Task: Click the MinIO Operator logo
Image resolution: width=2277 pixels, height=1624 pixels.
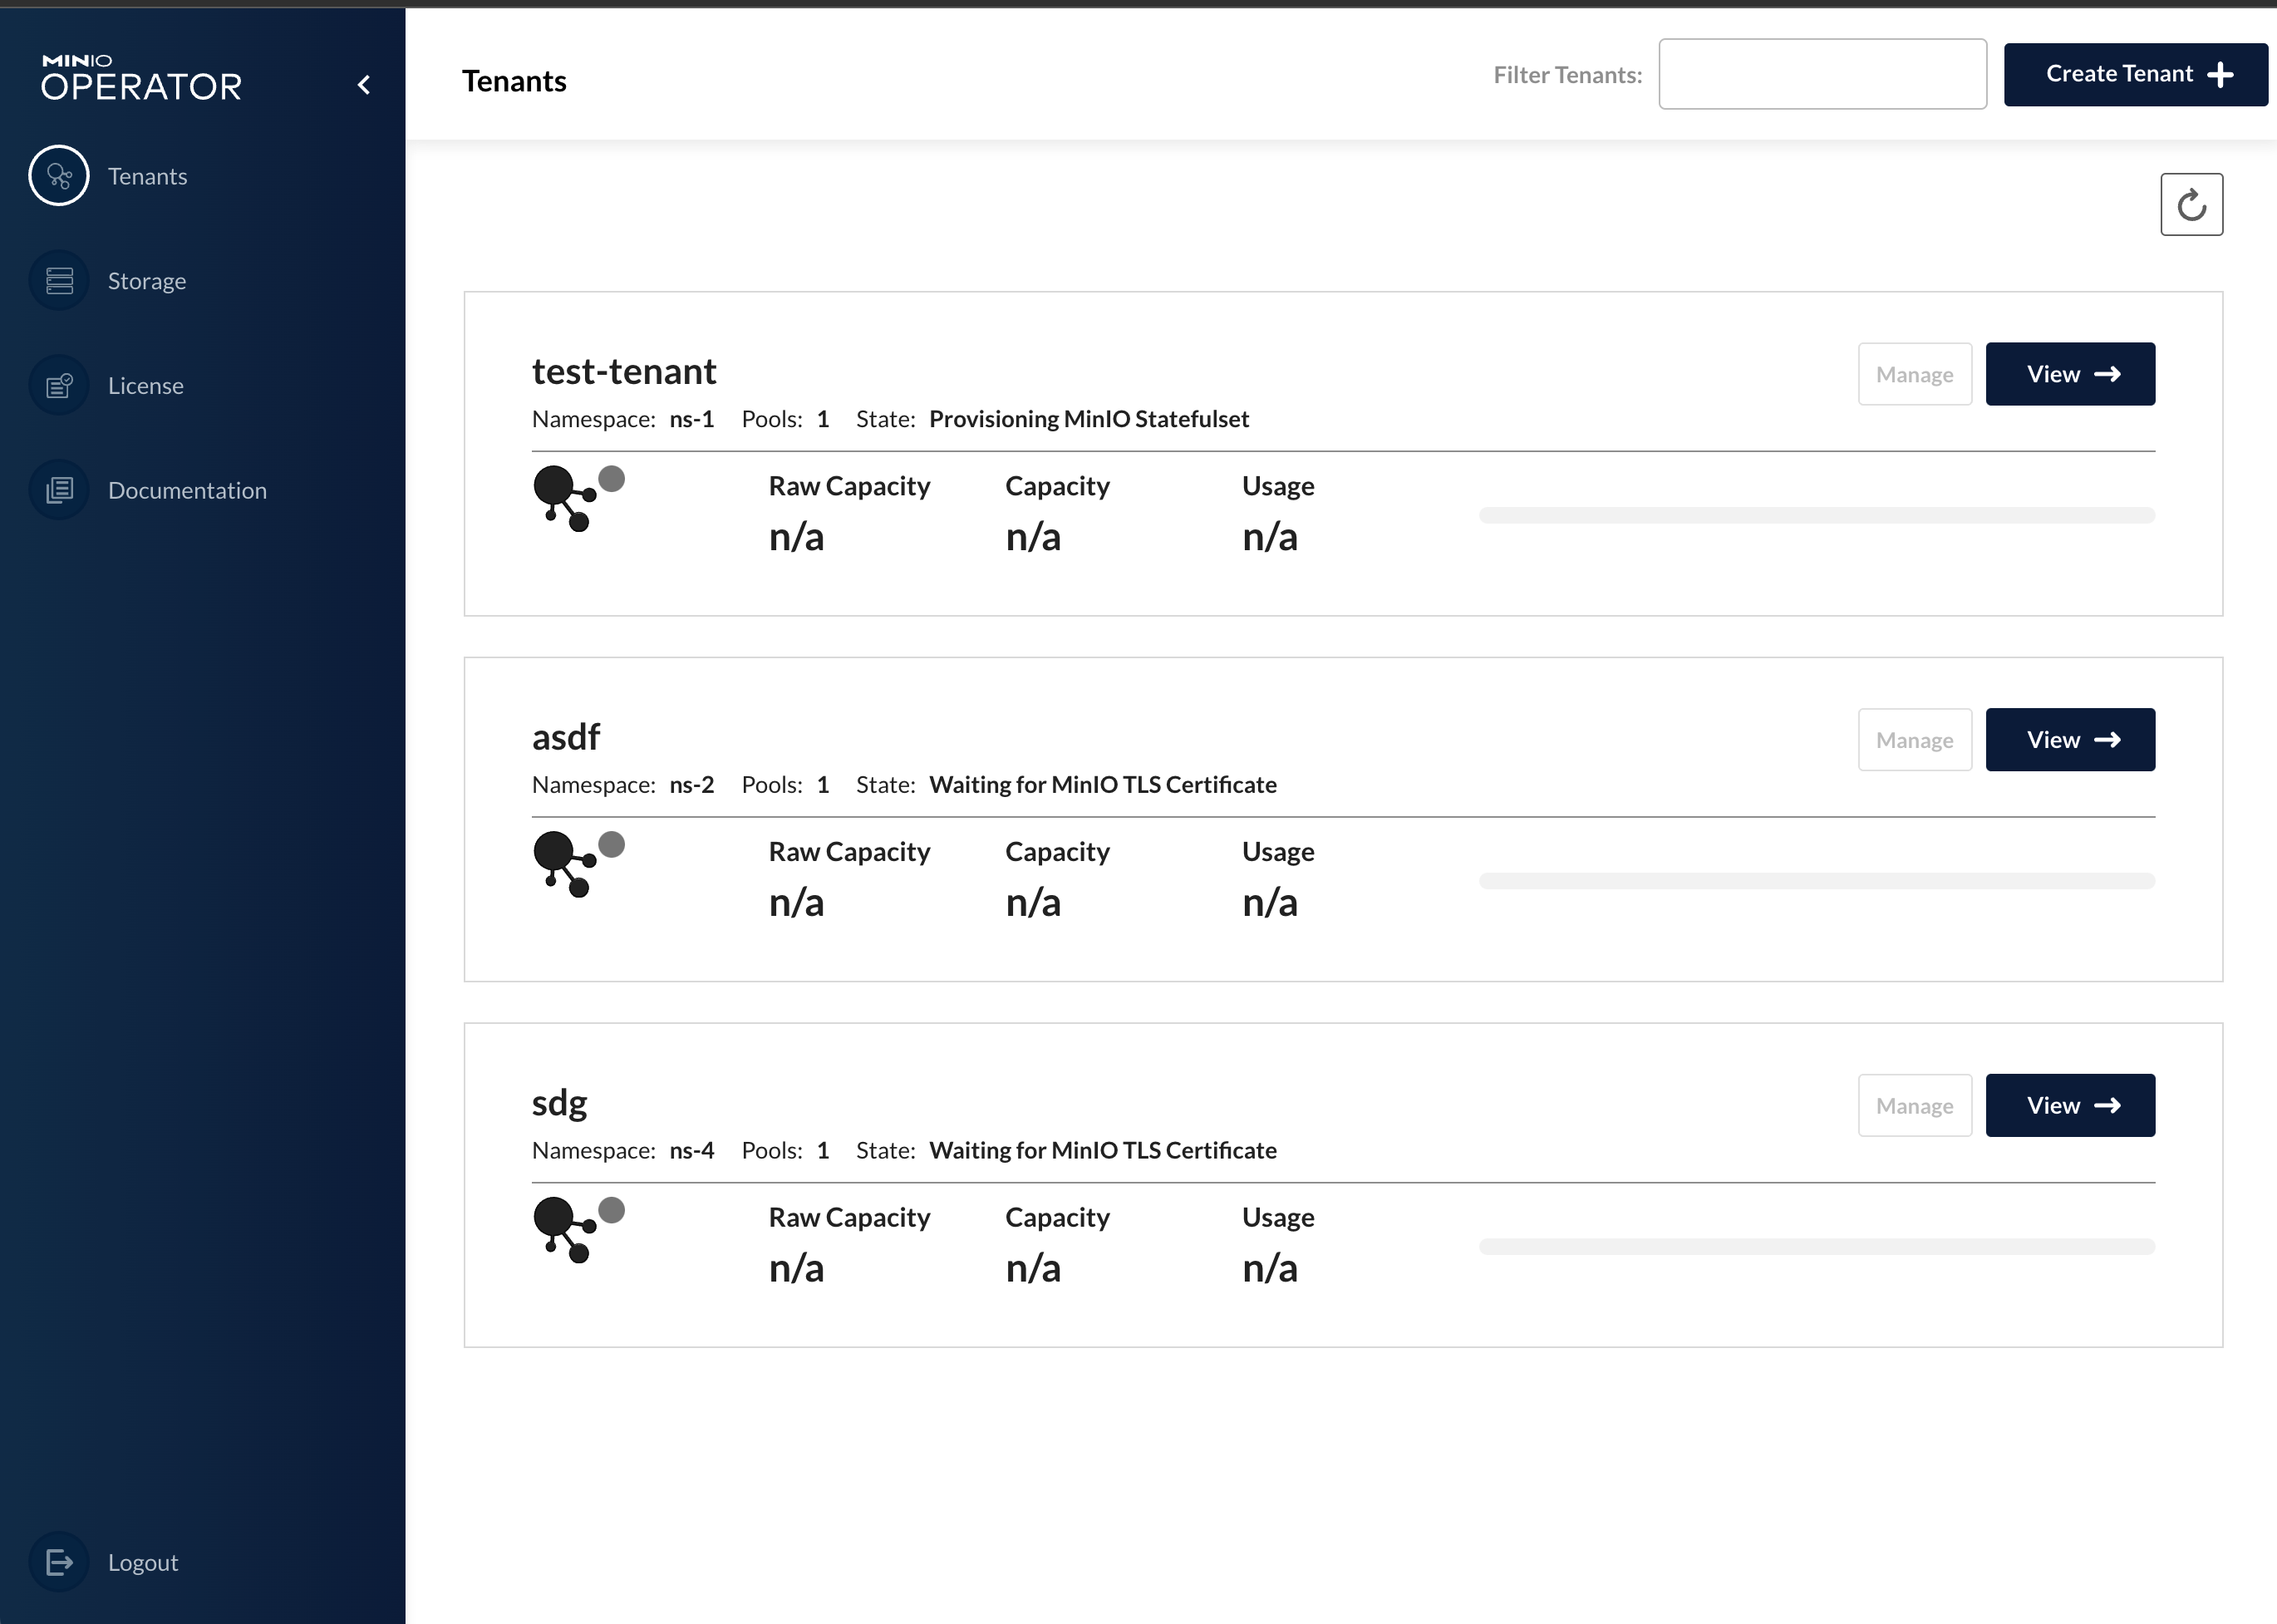Action: pyautogui.click(x=141, y=78)
